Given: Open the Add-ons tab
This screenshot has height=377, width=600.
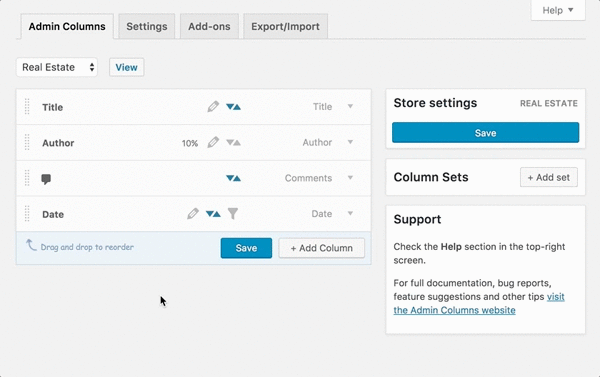Looking at the screenshot, I should pyautogui.click(x=209, y=26).
